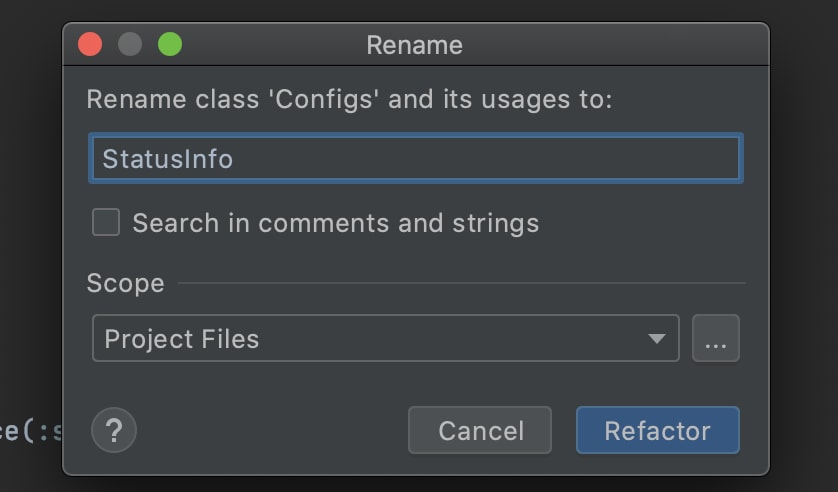Enable Search in comments and strings checkbox

106,222
